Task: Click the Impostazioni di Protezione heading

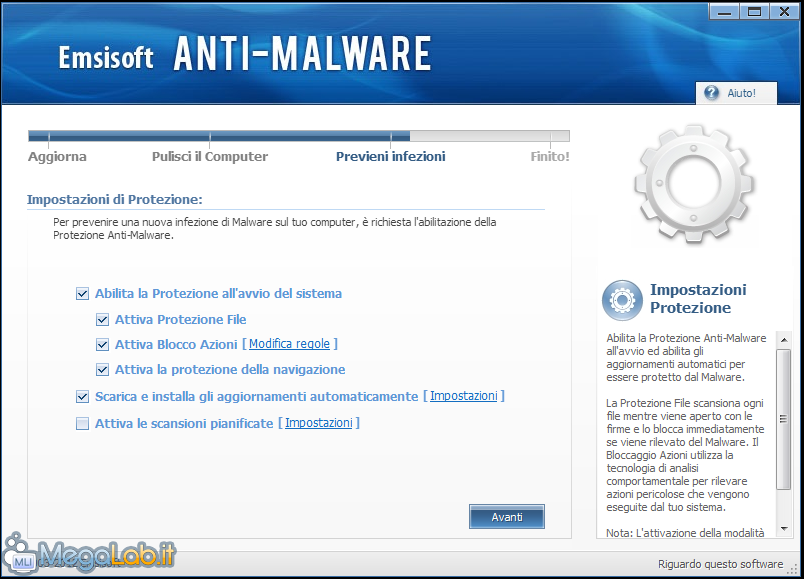Action: 114,199
